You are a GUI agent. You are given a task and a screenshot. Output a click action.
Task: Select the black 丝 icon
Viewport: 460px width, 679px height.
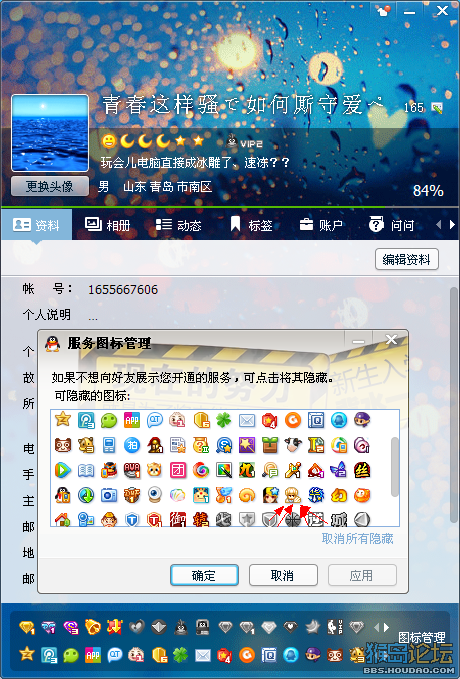pos(362,470)
